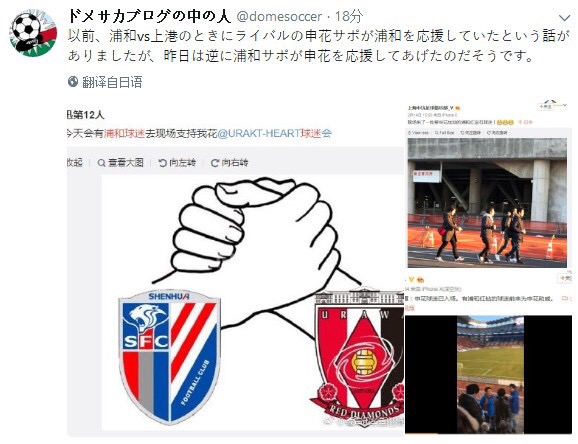Open the handshake Shenhua Urawa image

253,302
